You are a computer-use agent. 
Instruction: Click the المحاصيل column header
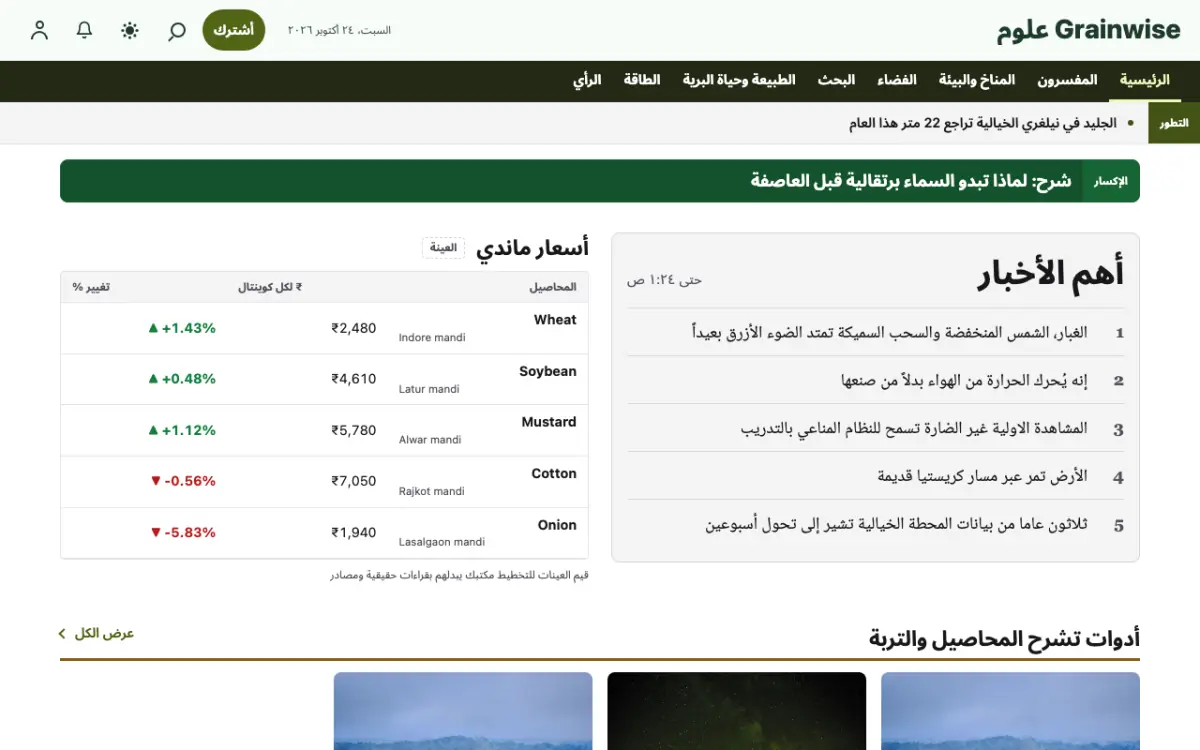pos(553,287)
